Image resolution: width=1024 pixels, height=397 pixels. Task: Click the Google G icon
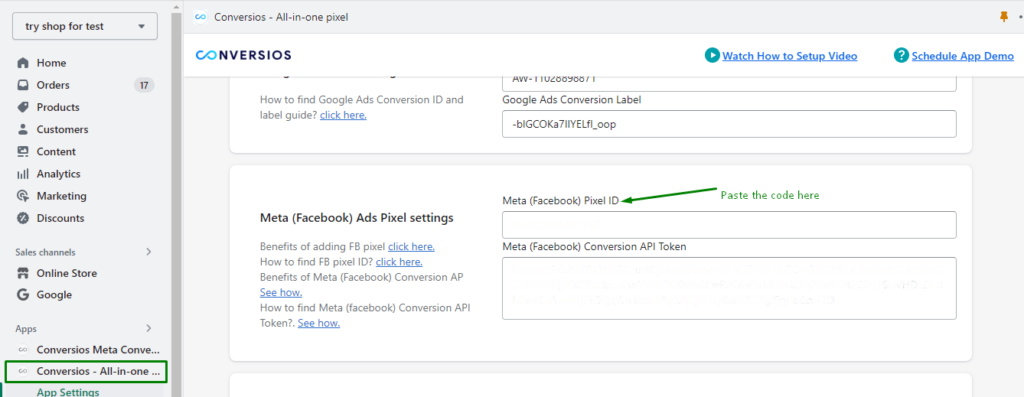(x=23, y=294)
